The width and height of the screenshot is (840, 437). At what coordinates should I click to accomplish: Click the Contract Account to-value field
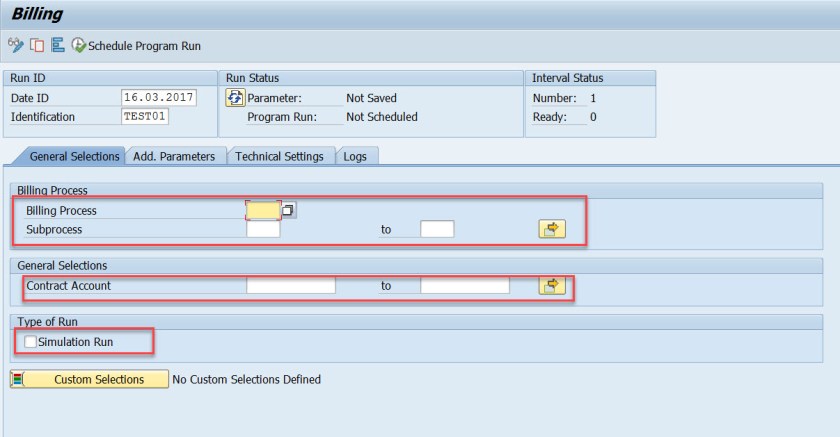[465, 285]
